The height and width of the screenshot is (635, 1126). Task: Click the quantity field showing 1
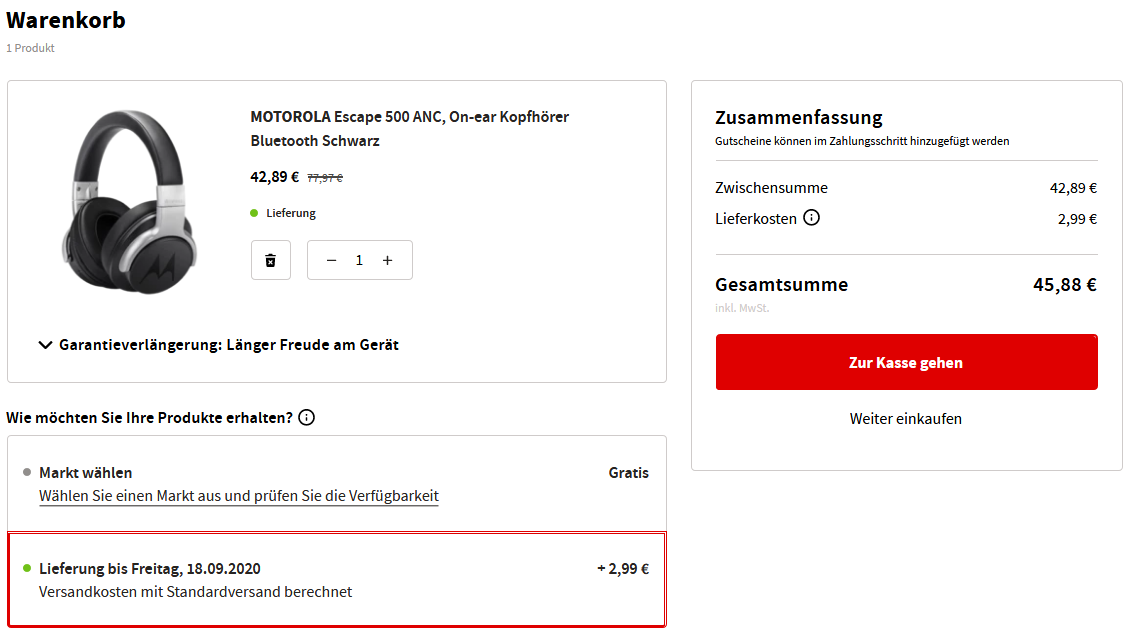[x=359, y=260]
